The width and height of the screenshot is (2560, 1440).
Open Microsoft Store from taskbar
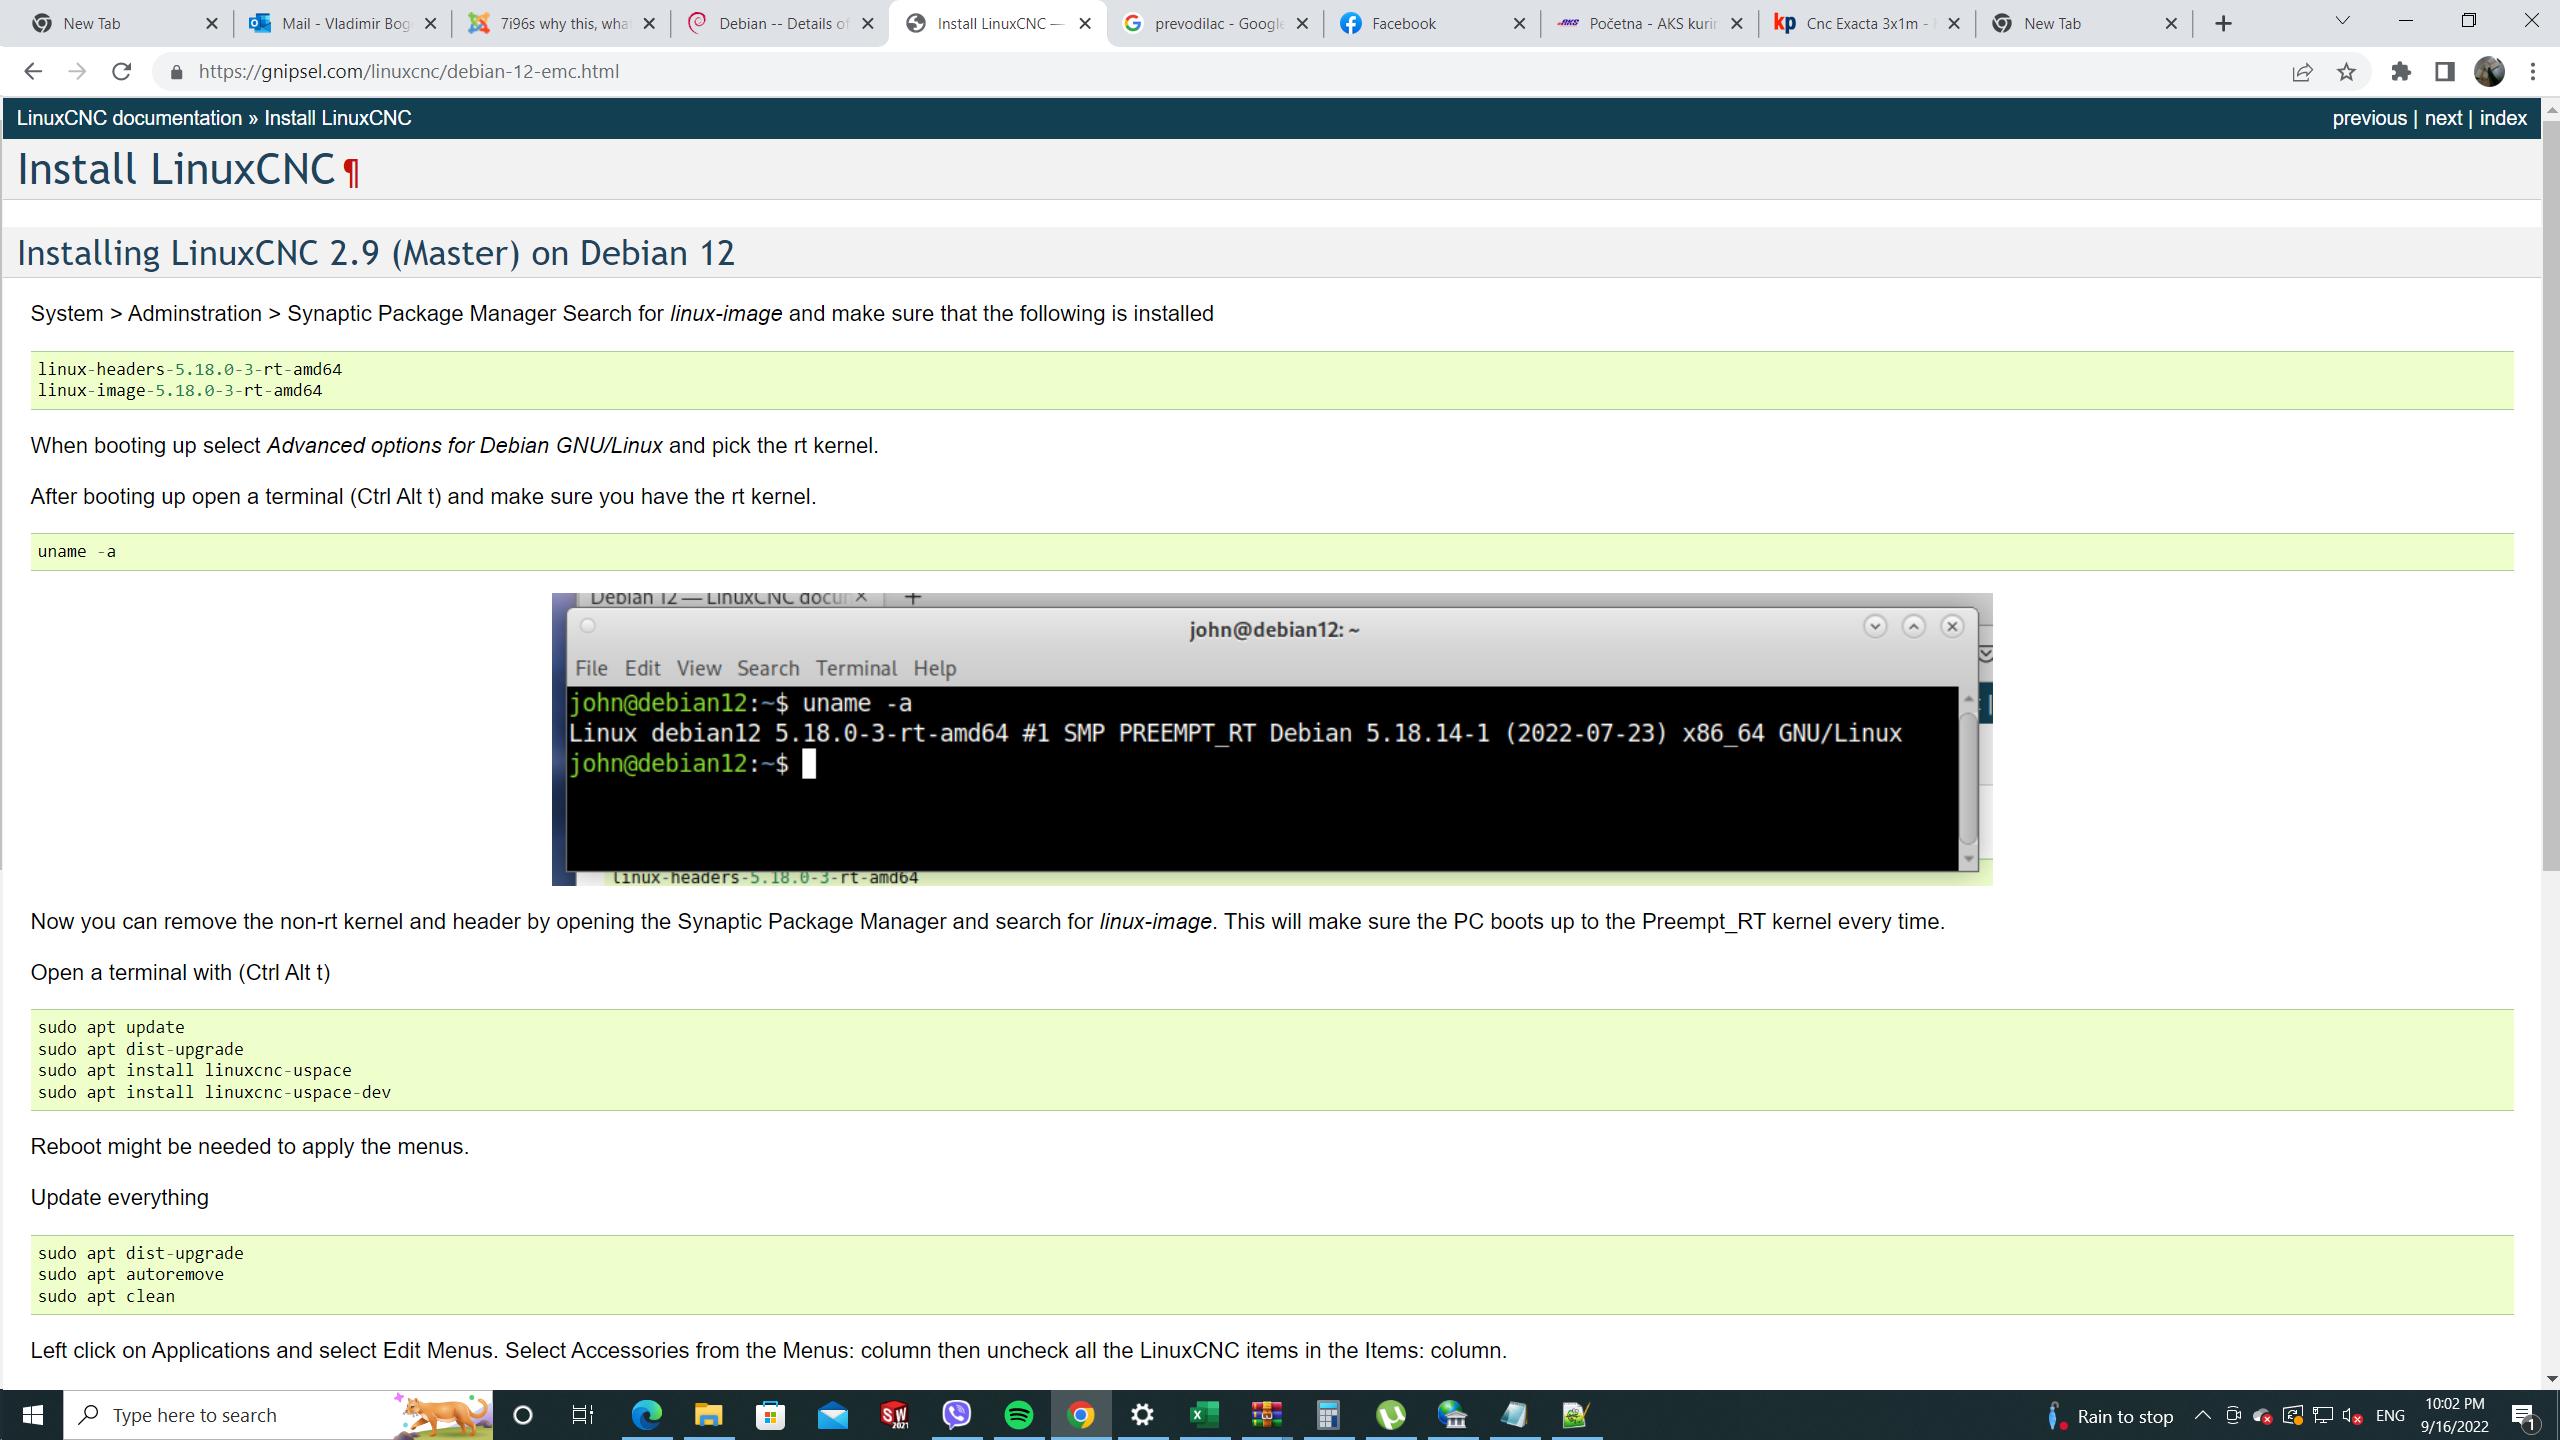pos(771,1415)
